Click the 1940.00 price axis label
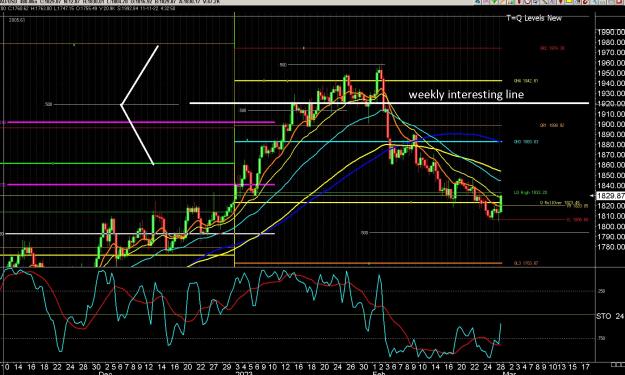 click(x=611, y=83)
